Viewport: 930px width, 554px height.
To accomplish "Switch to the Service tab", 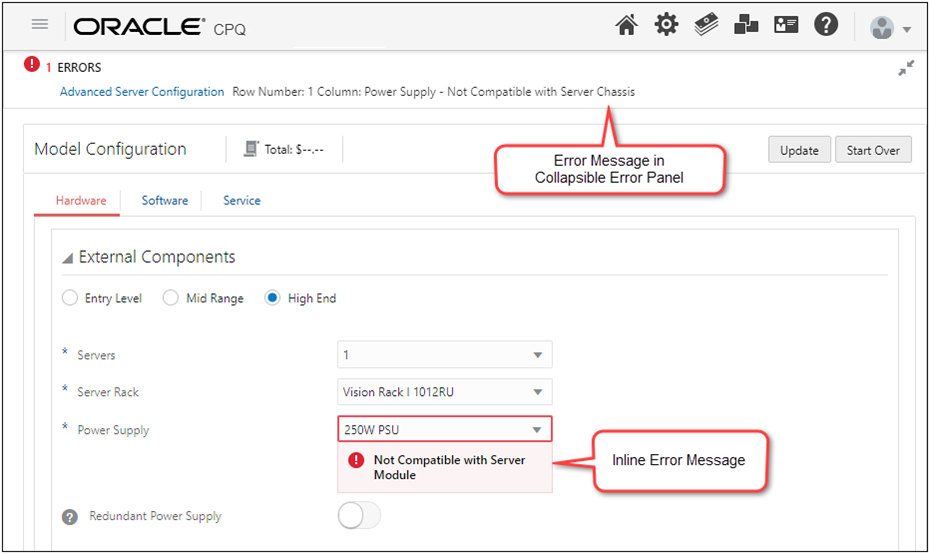I will (x=241, y=200).
